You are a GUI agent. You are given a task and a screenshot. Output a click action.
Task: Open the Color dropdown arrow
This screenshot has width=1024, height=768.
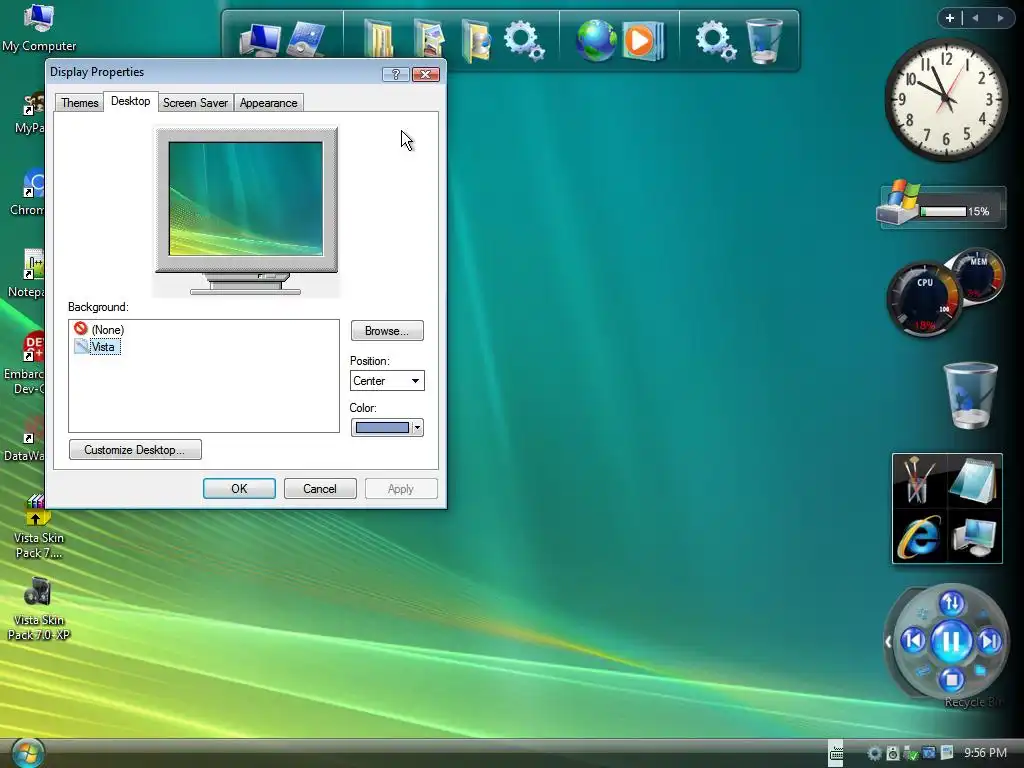(x=417, y=428)
